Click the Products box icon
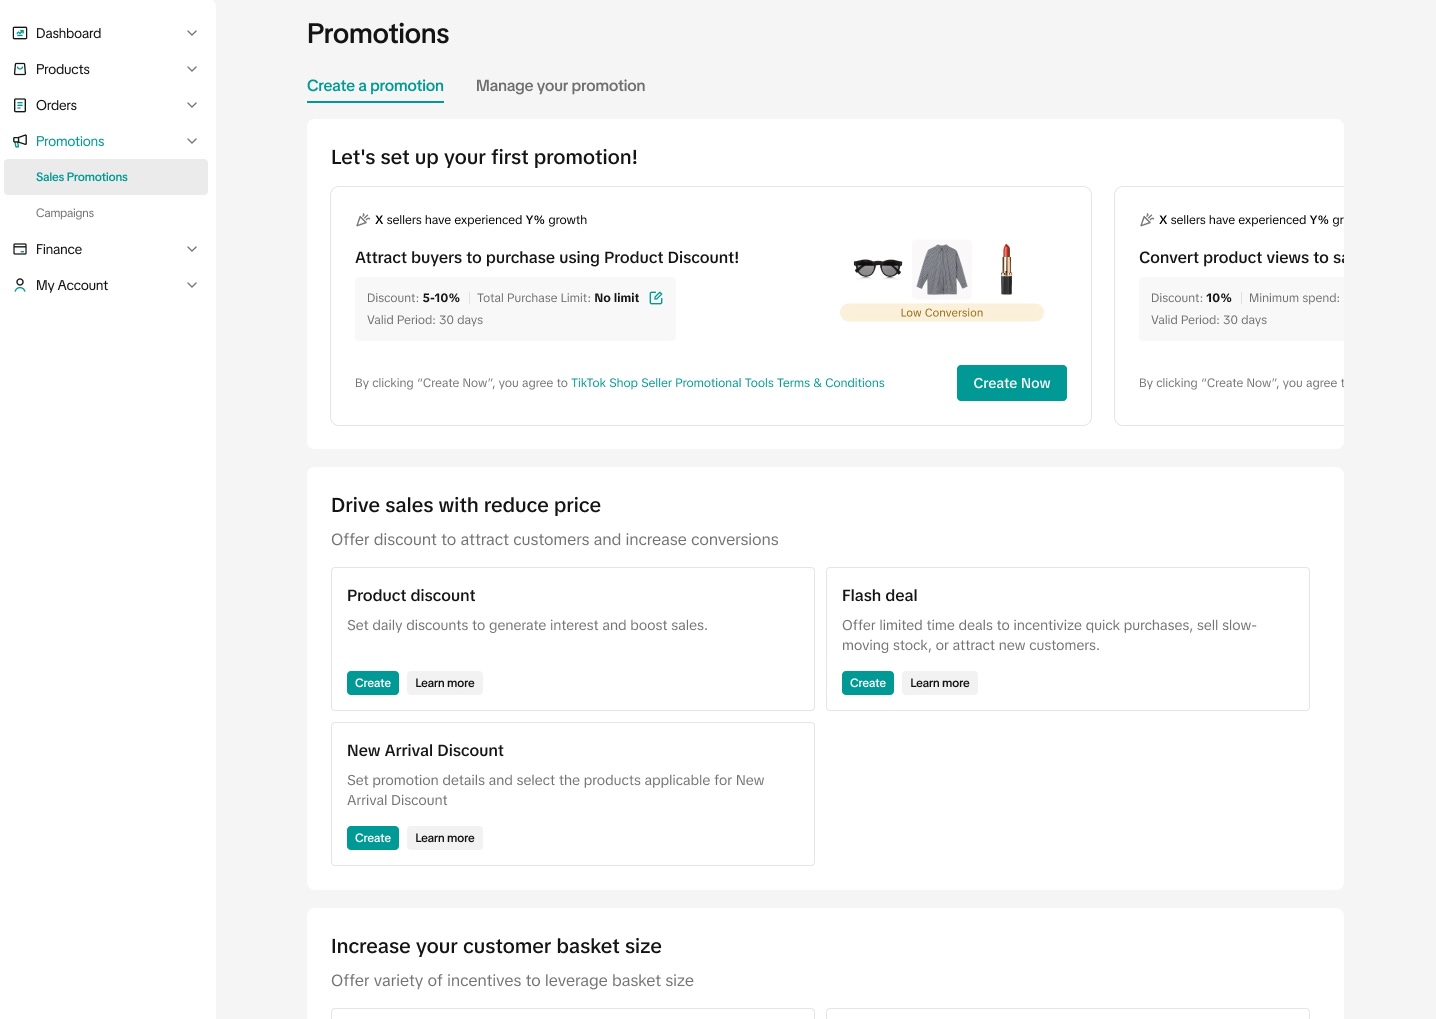This screenshot has width=1436, height=1019. [20, 69]
